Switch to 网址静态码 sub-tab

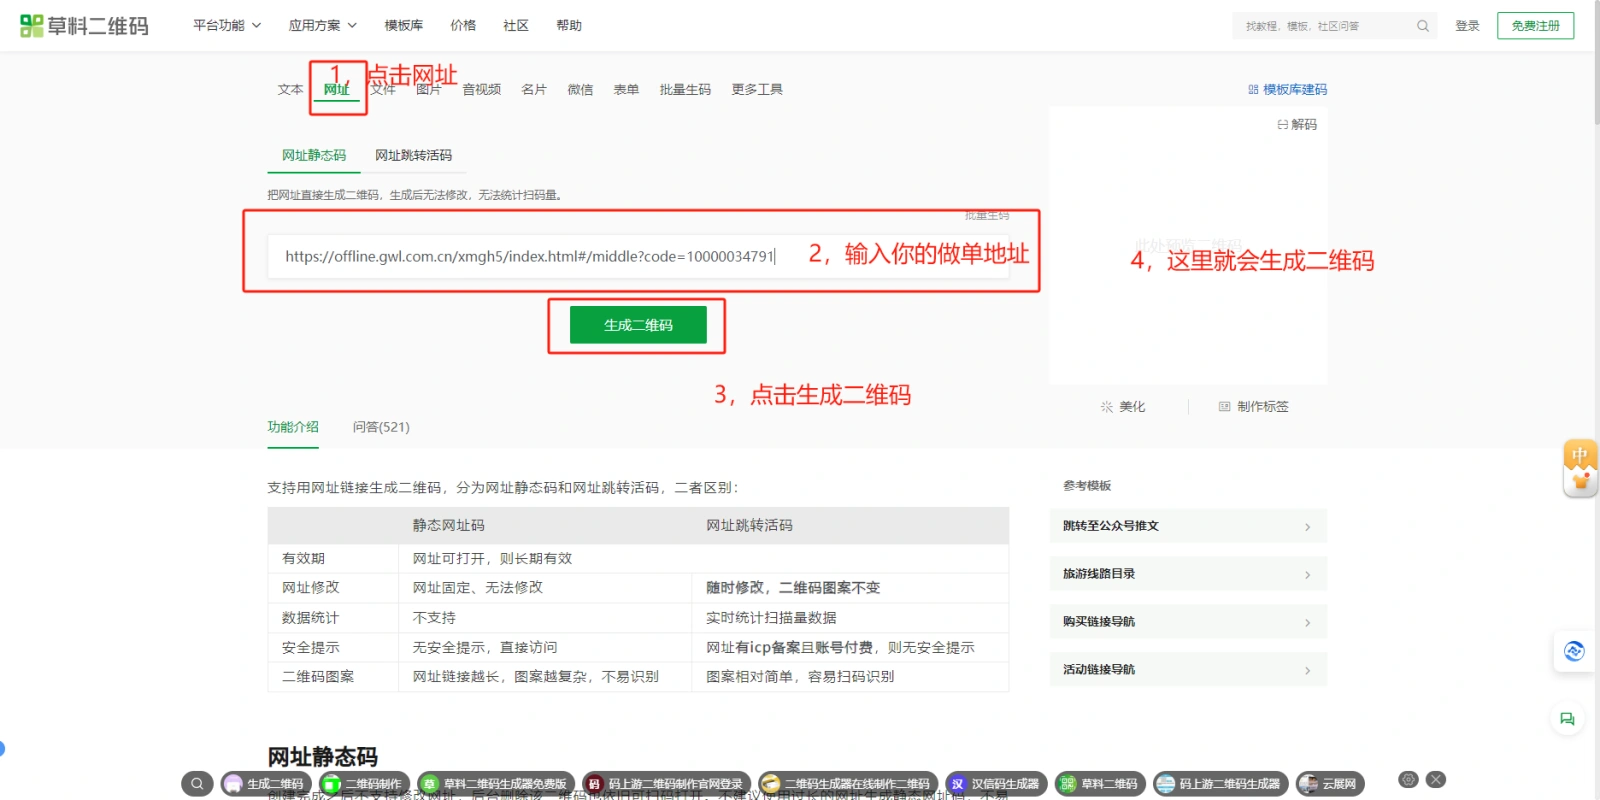(x=314, y=155)
